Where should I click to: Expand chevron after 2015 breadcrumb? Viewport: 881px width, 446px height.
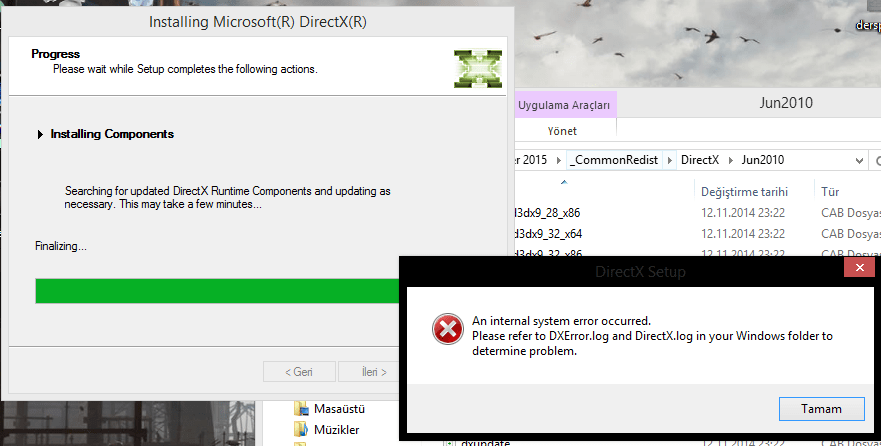pyautogui.click(x=558, y=161)
